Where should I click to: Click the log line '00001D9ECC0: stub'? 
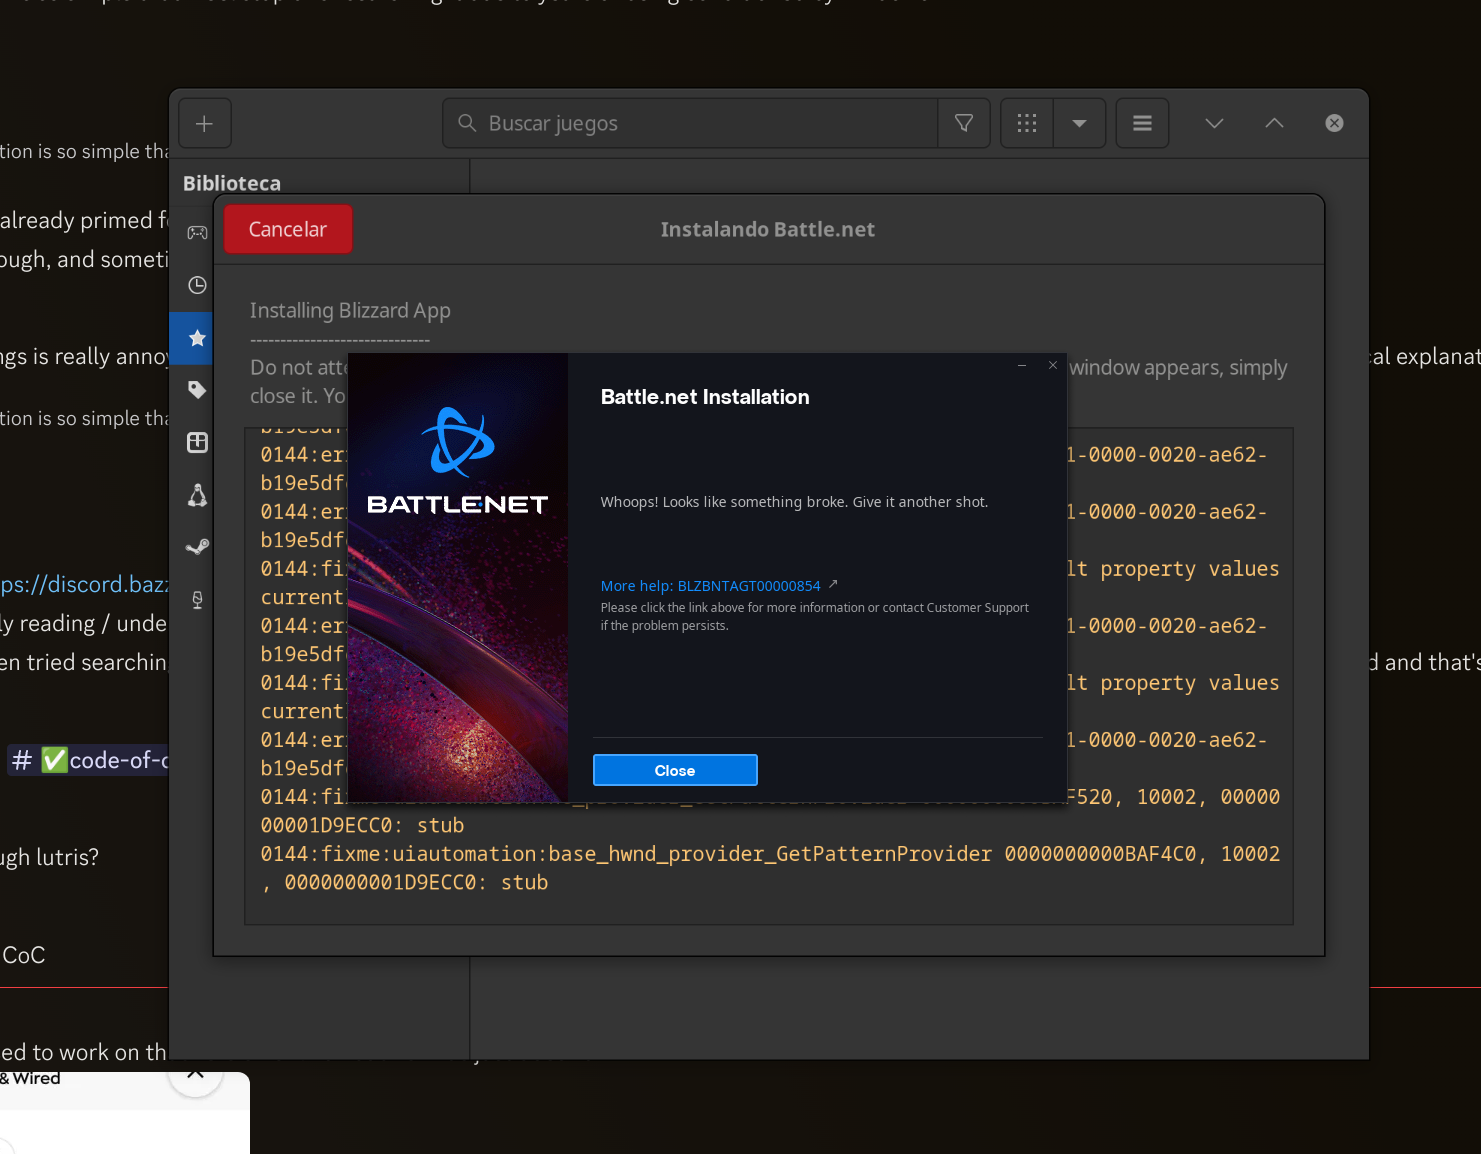362,825
